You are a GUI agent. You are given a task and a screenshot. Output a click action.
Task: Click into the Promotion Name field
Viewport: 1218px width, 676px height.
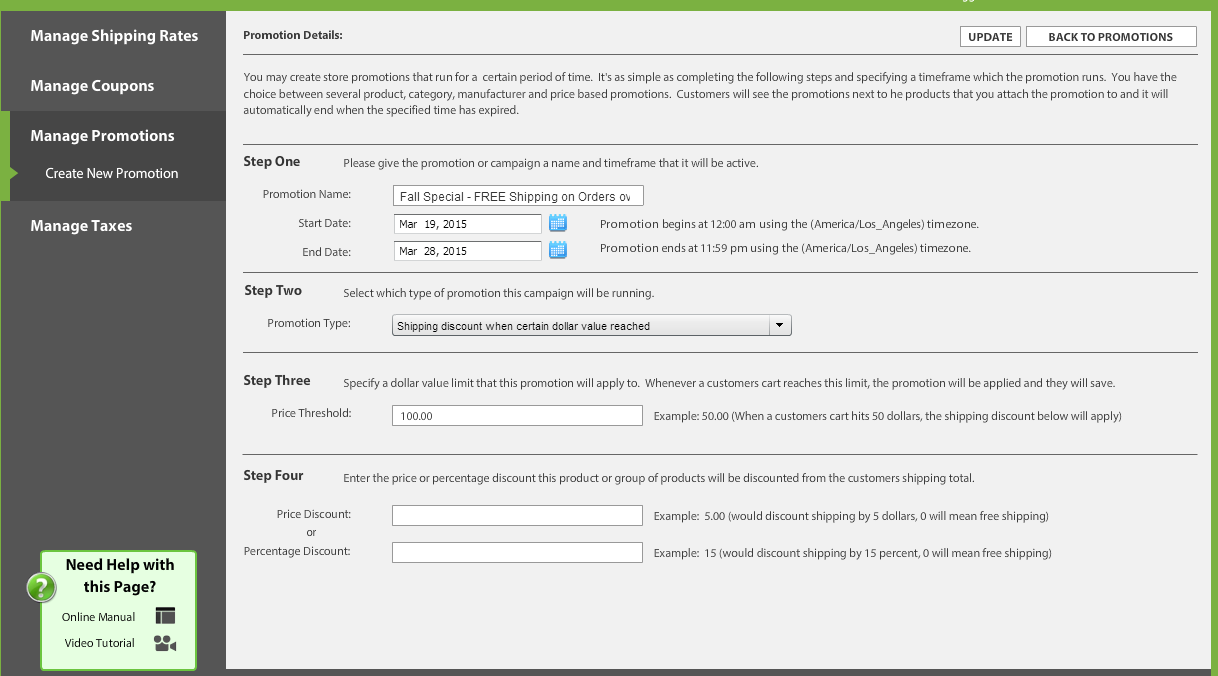pos(518,196)
